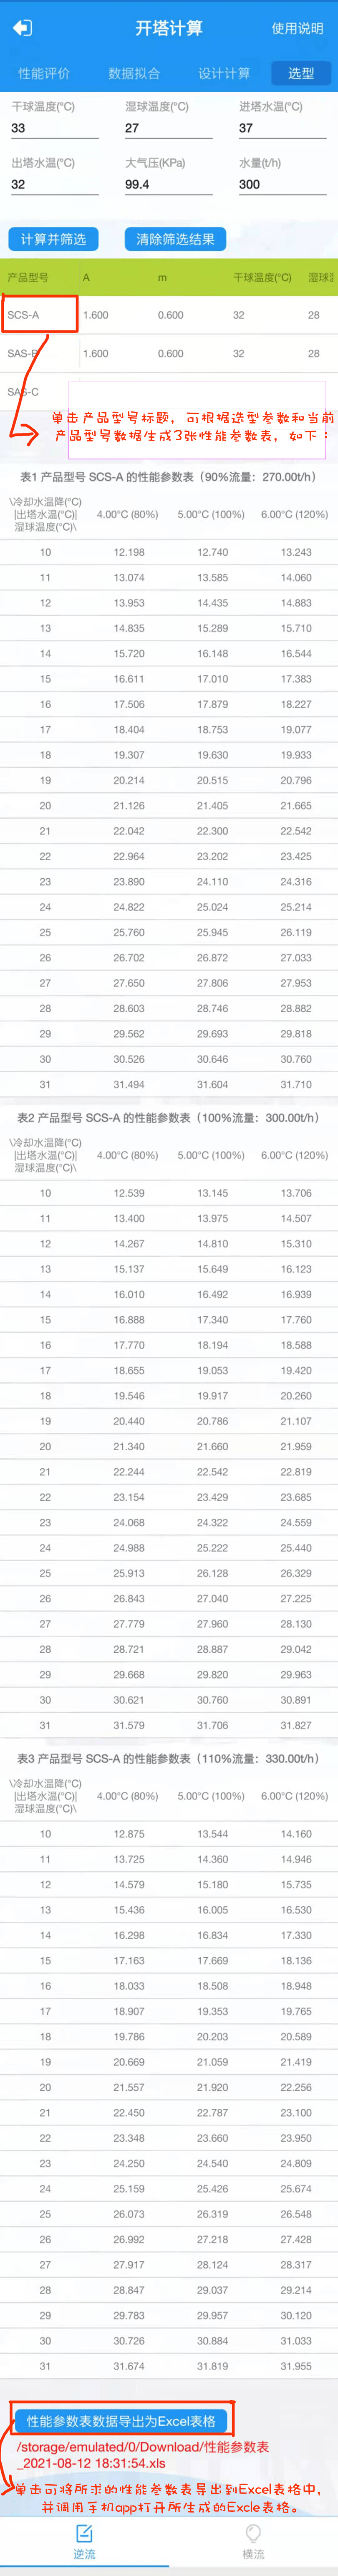Select product model SAS-C row
Screen dimensions: 338x2576
click(169, 391)
